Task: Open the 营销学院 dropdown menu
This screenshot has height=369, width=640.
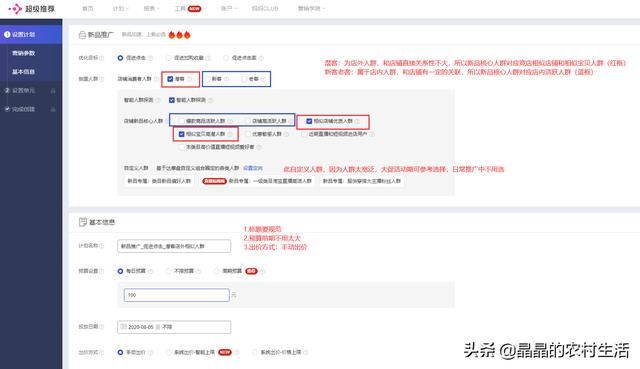Action: [x=311, y=9]
